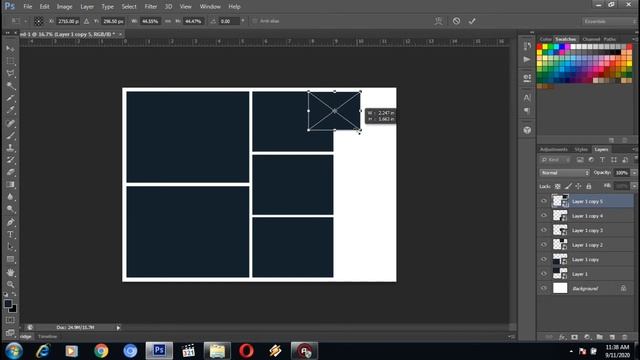Open the Image menu
640x360 pixels.
tap(64, 7)
